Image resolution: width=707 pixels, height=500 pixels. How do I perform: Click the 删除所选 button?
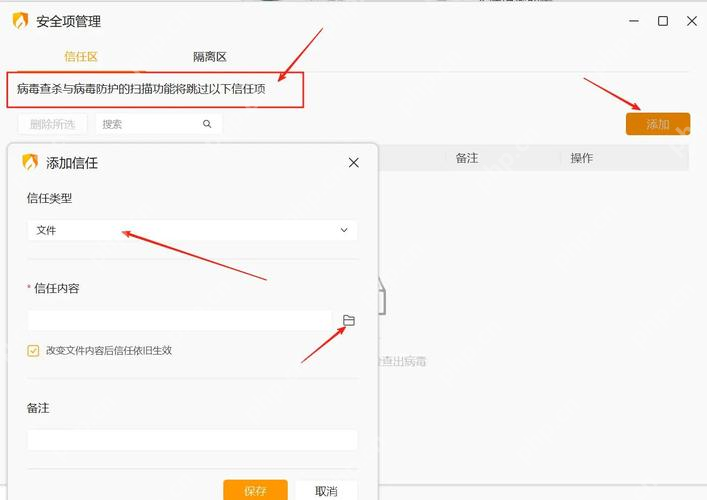pyautogui.click(x=52, y=124)
